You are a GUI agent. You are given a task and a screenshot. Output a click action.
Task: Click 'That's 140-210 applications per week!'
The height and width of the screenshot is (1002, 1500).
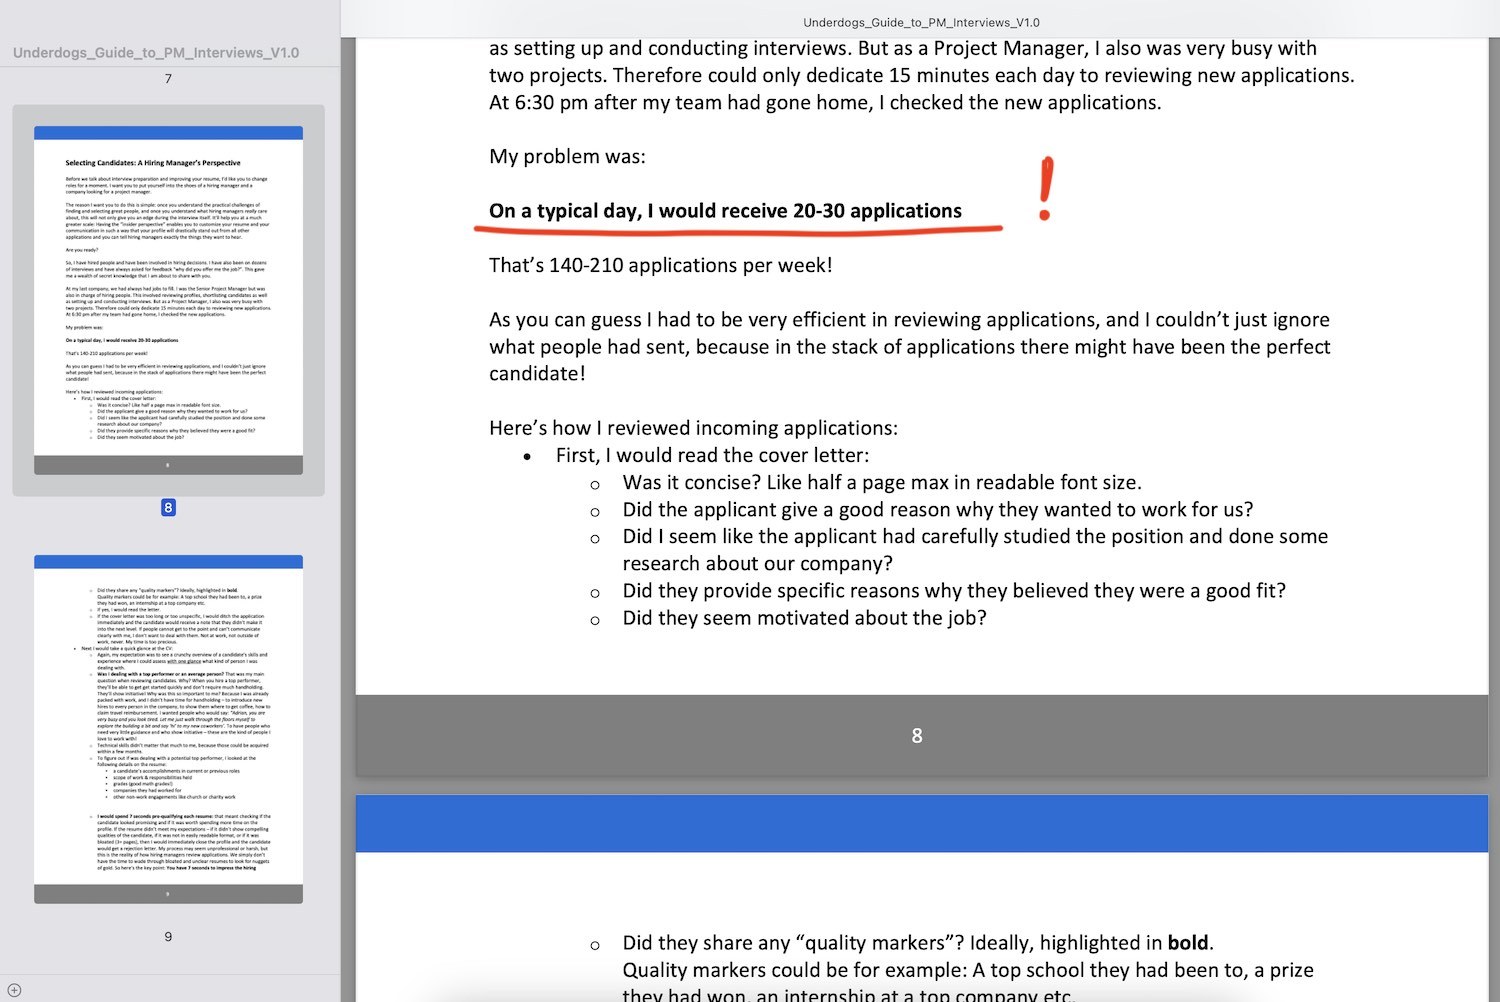660,265
